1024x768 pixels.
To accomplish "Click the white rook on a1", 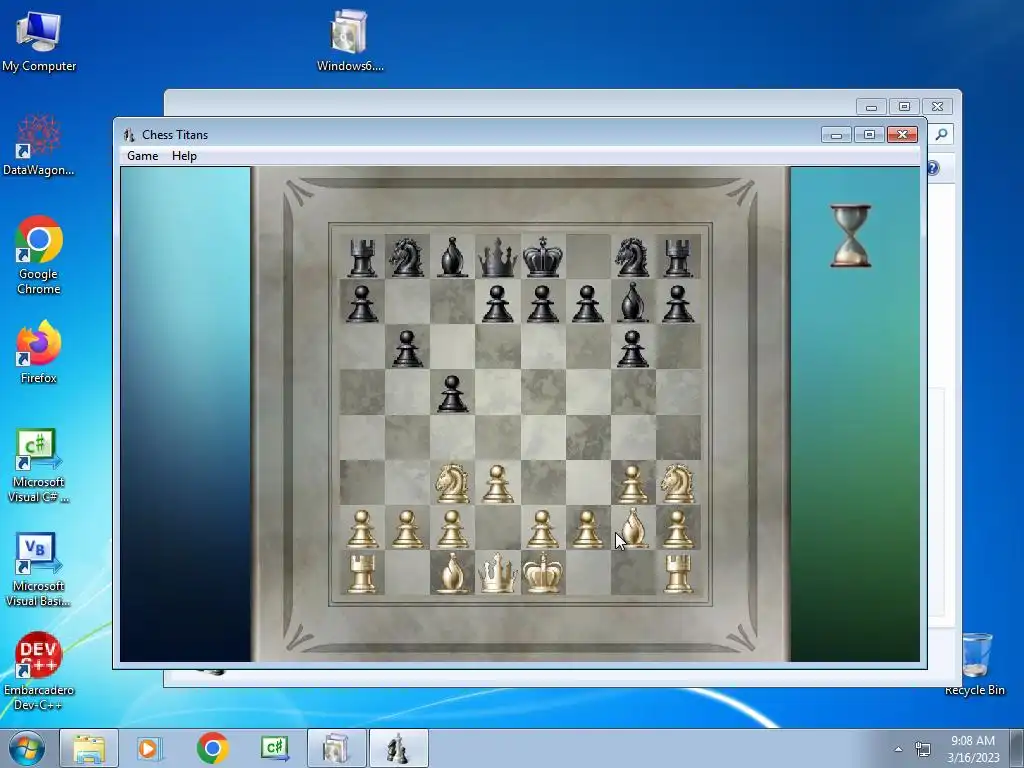I will 362,573.
